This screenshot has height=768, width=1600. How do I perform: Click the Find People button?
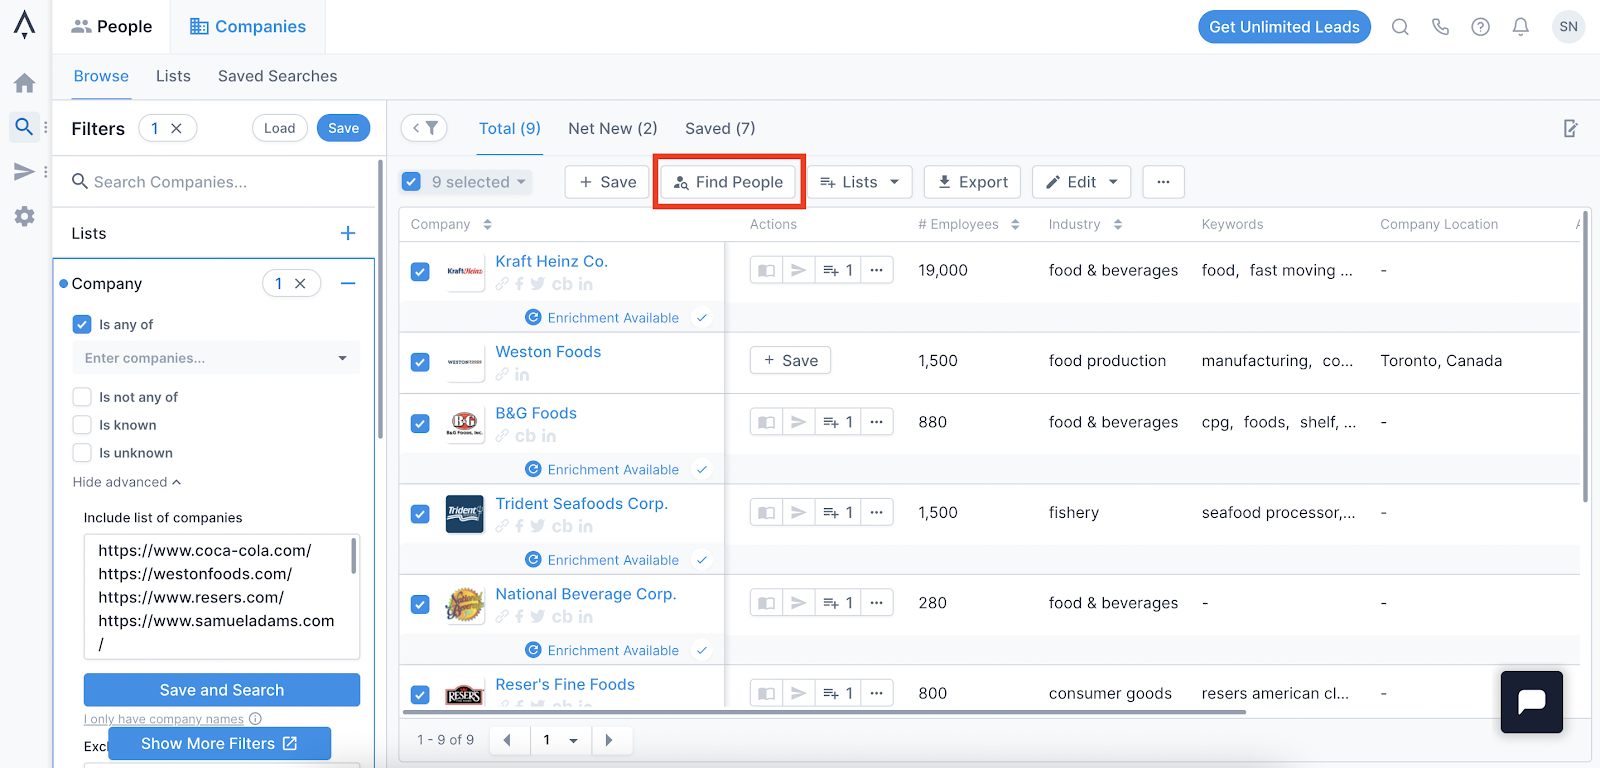[728, 182]
